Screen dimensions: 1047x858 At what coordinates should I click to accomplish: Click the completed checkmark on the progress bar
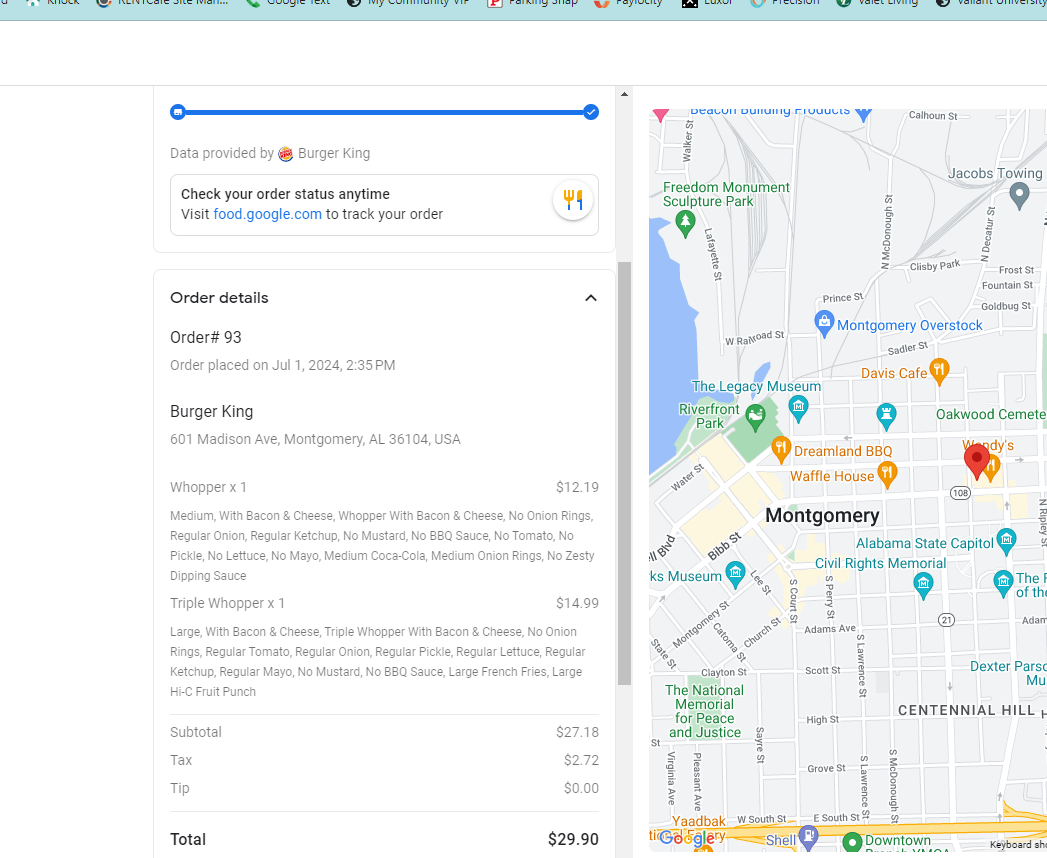click(591, 112)
